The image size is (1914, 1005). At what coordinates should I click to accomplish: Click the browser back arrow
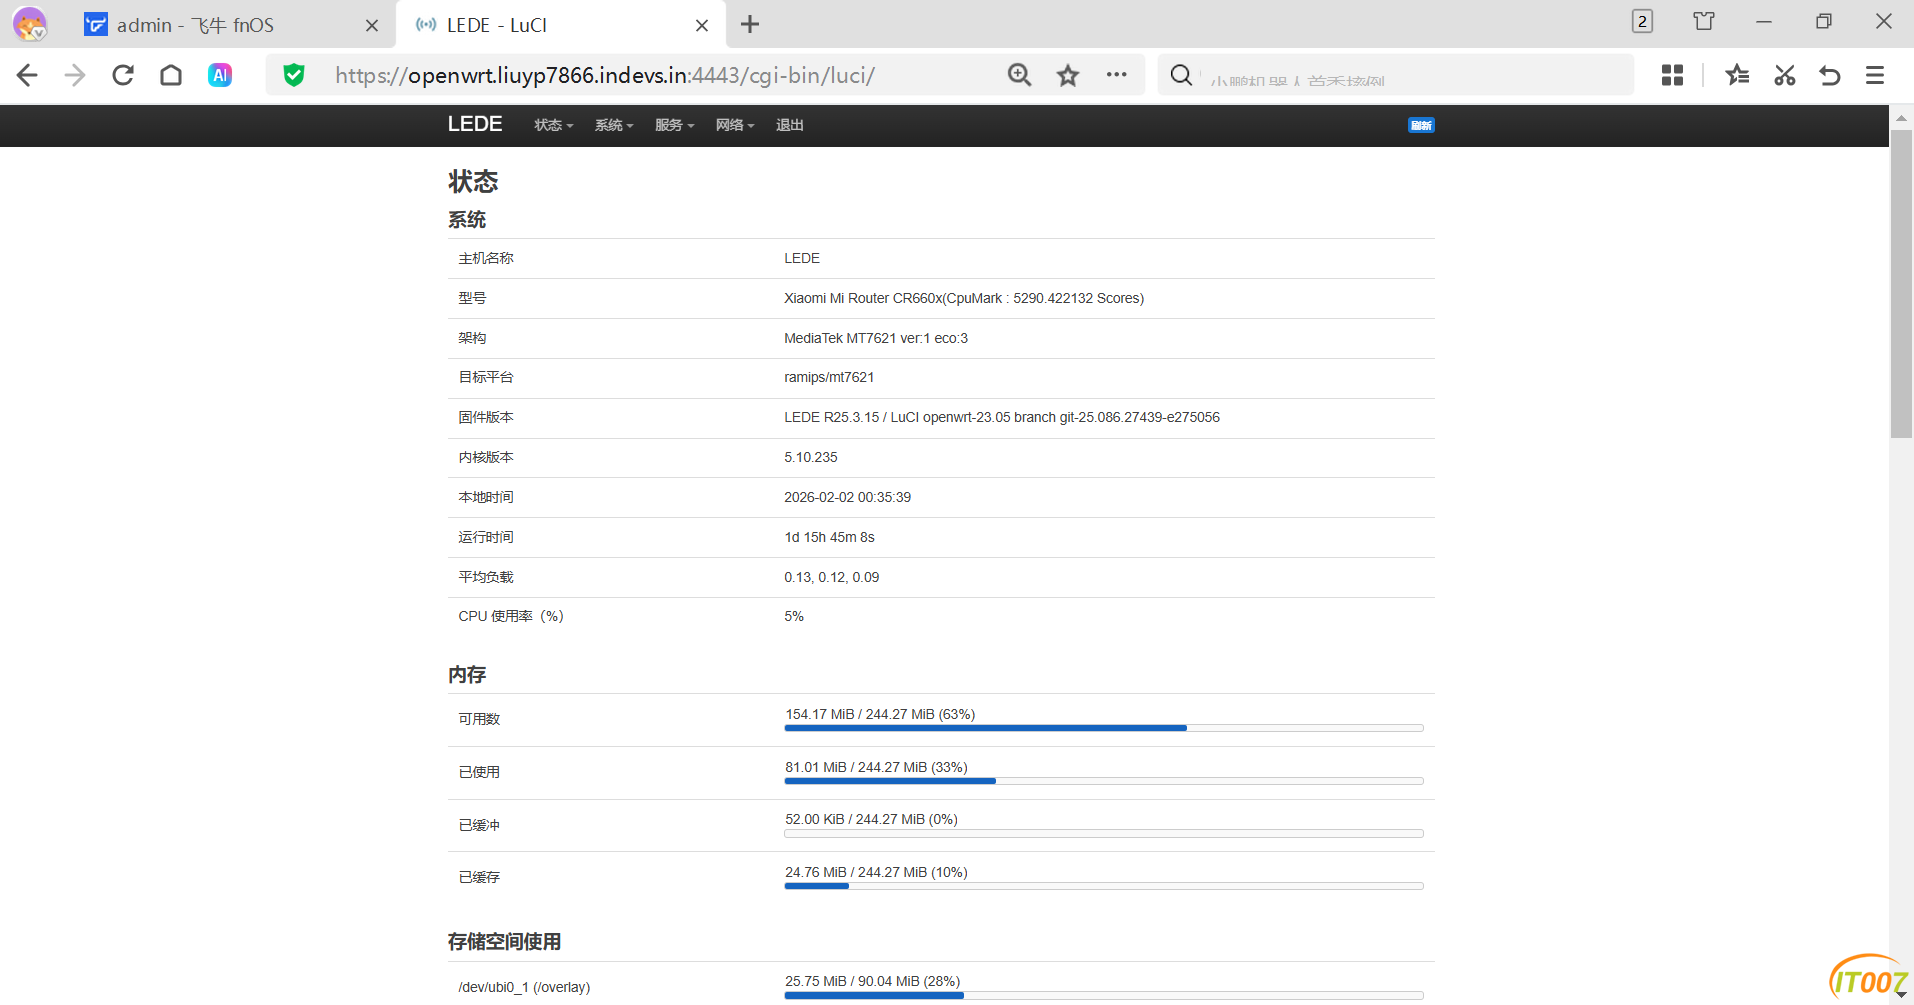pos(27,75)
